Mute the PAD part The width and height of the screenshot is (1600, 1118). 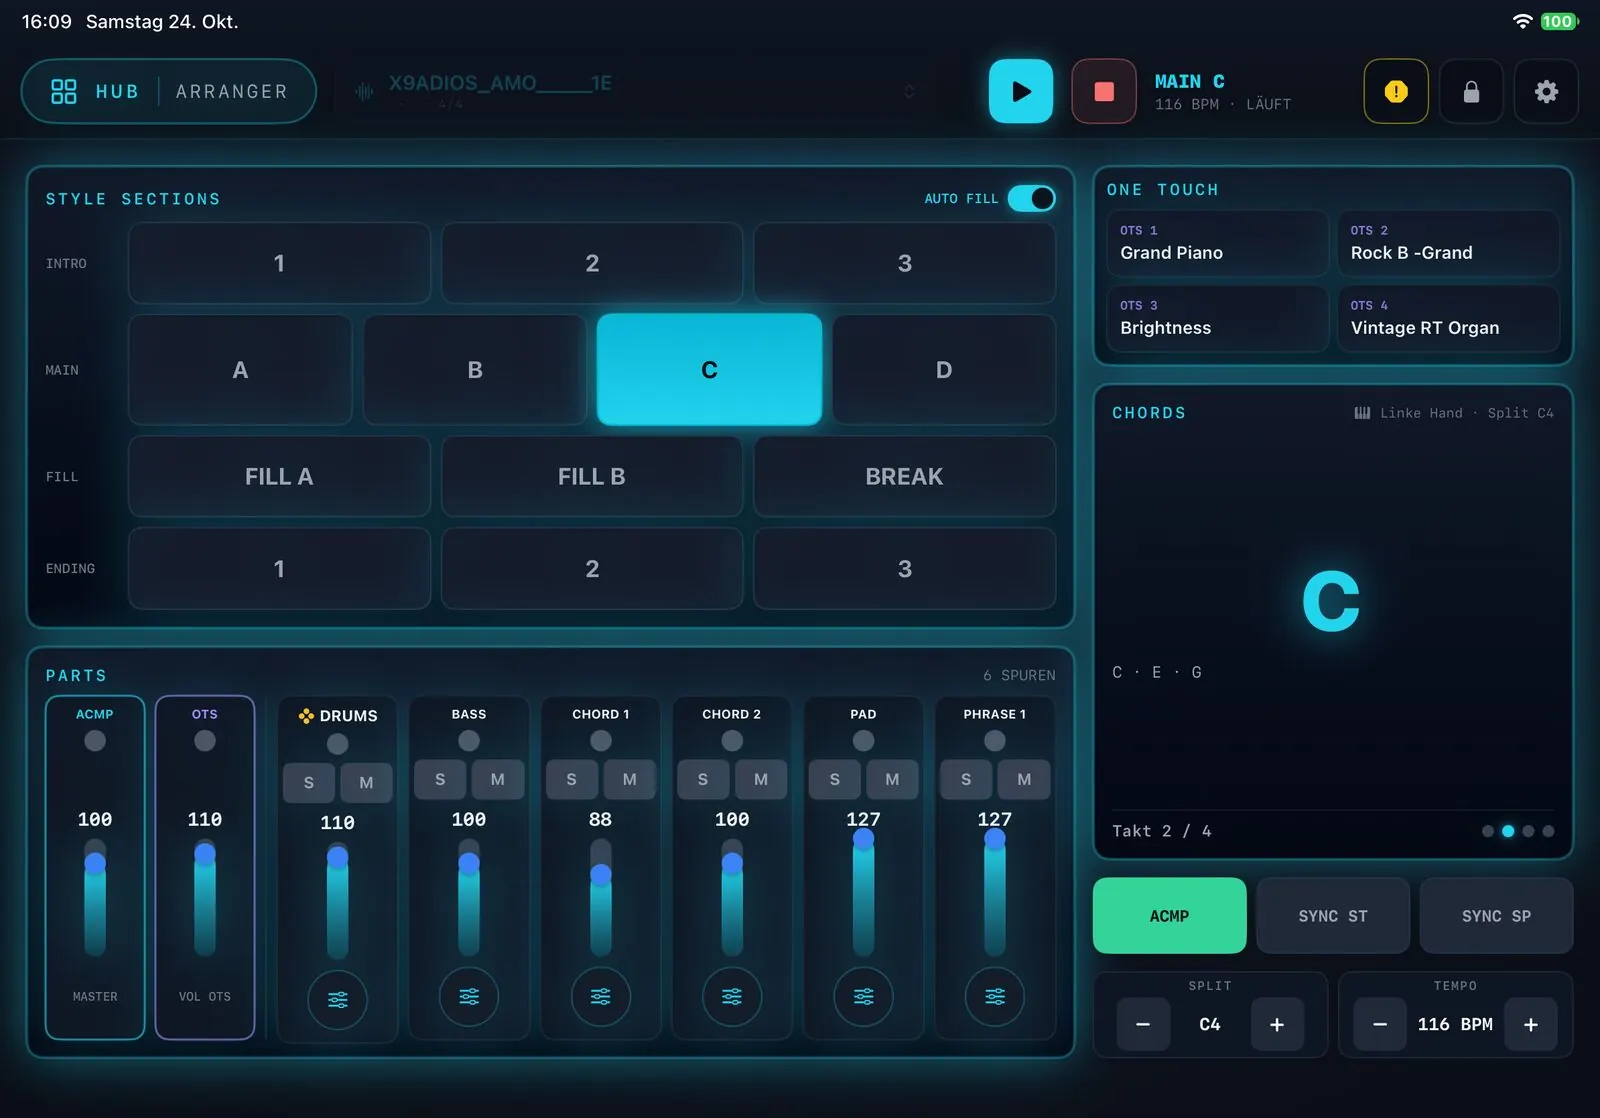[892, 779]
